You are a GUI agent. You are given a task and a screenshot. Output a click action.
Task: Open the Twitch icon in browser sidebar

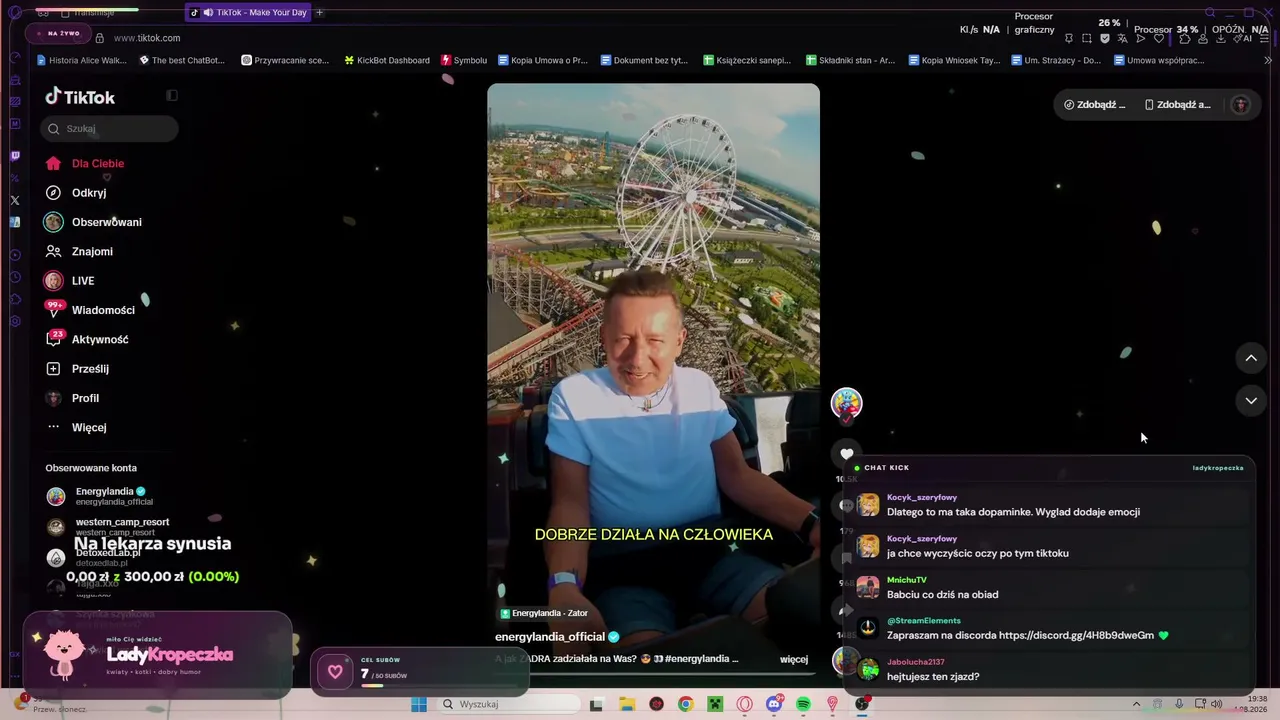click(x=15, y=156)
